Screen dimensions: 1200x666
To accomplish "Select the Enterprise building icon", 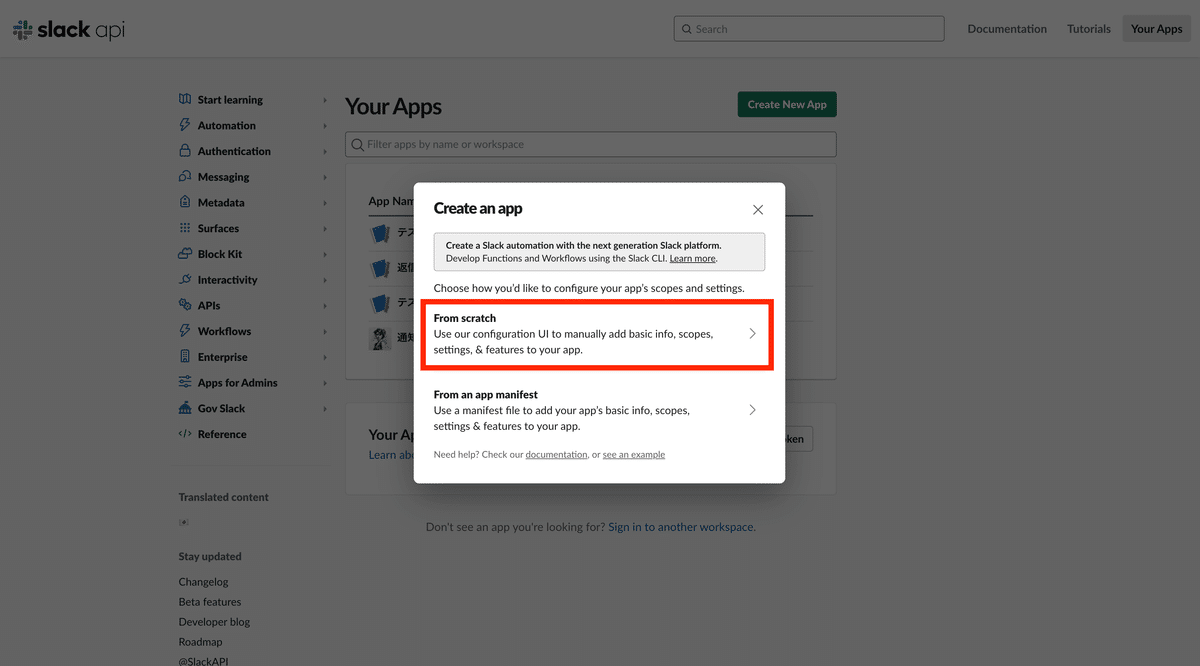I will point(185,356).
